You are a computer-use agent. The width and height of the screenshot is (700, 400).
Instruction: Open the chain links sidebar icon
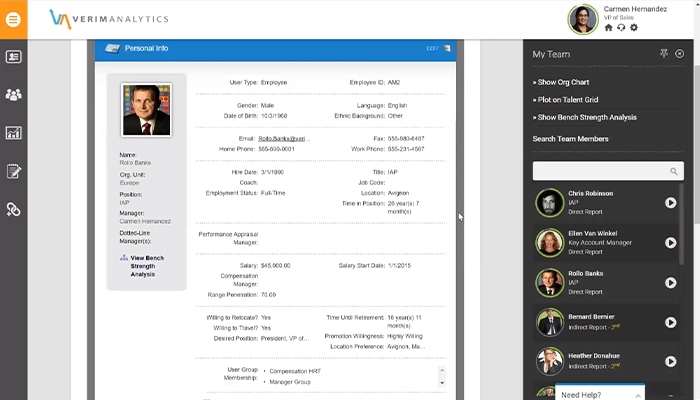13,209
